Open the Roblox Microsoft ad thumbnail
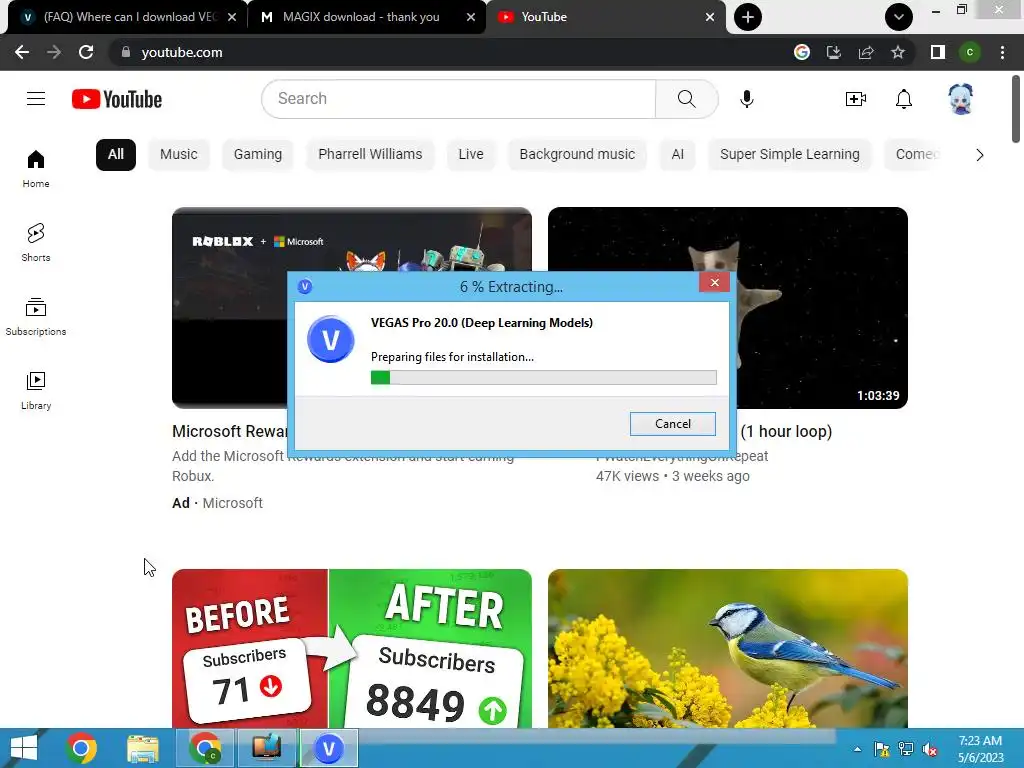The height and width of the screenshot is (768, 1024). (229, 308)
